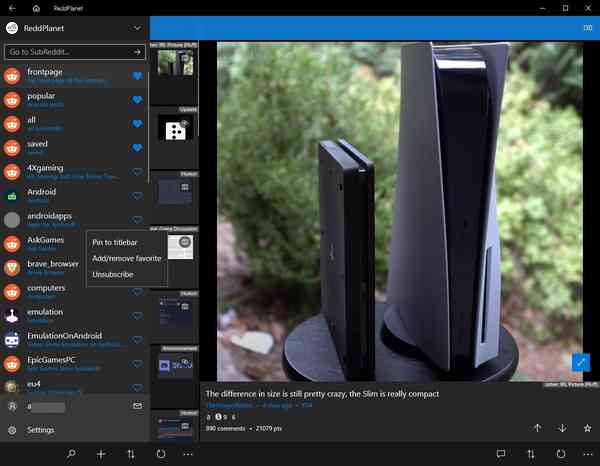Open the inbox mail icon beside the username

[x=137, y=406]
